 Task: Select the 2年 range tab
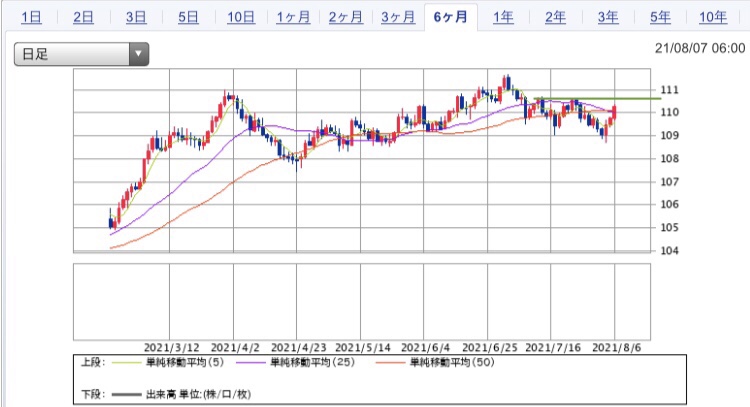click(555, 18)
